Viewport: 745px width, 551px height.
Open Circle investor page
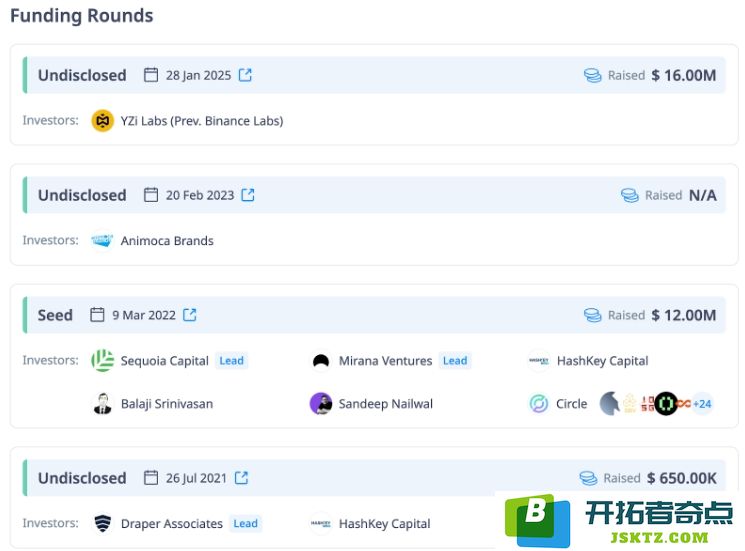coord(572,404)
